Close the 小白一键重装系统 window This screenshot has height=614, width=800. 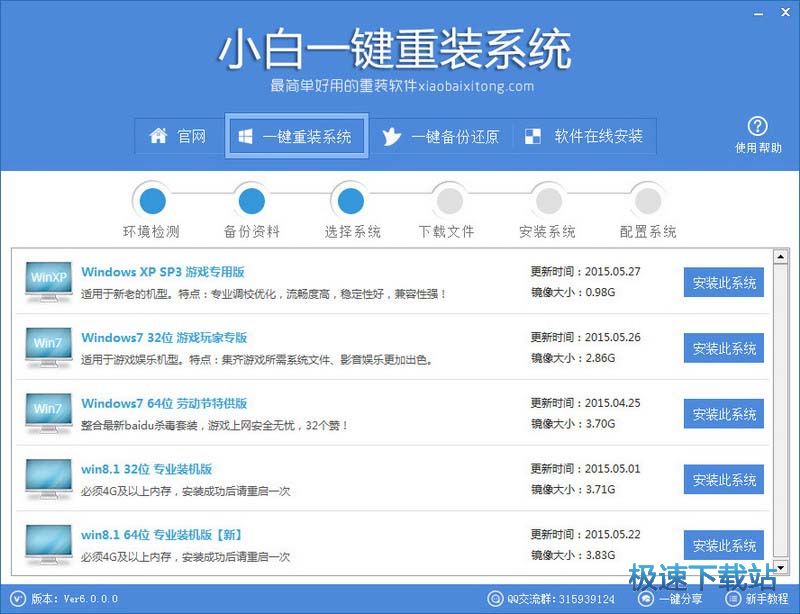pos(786,12)
